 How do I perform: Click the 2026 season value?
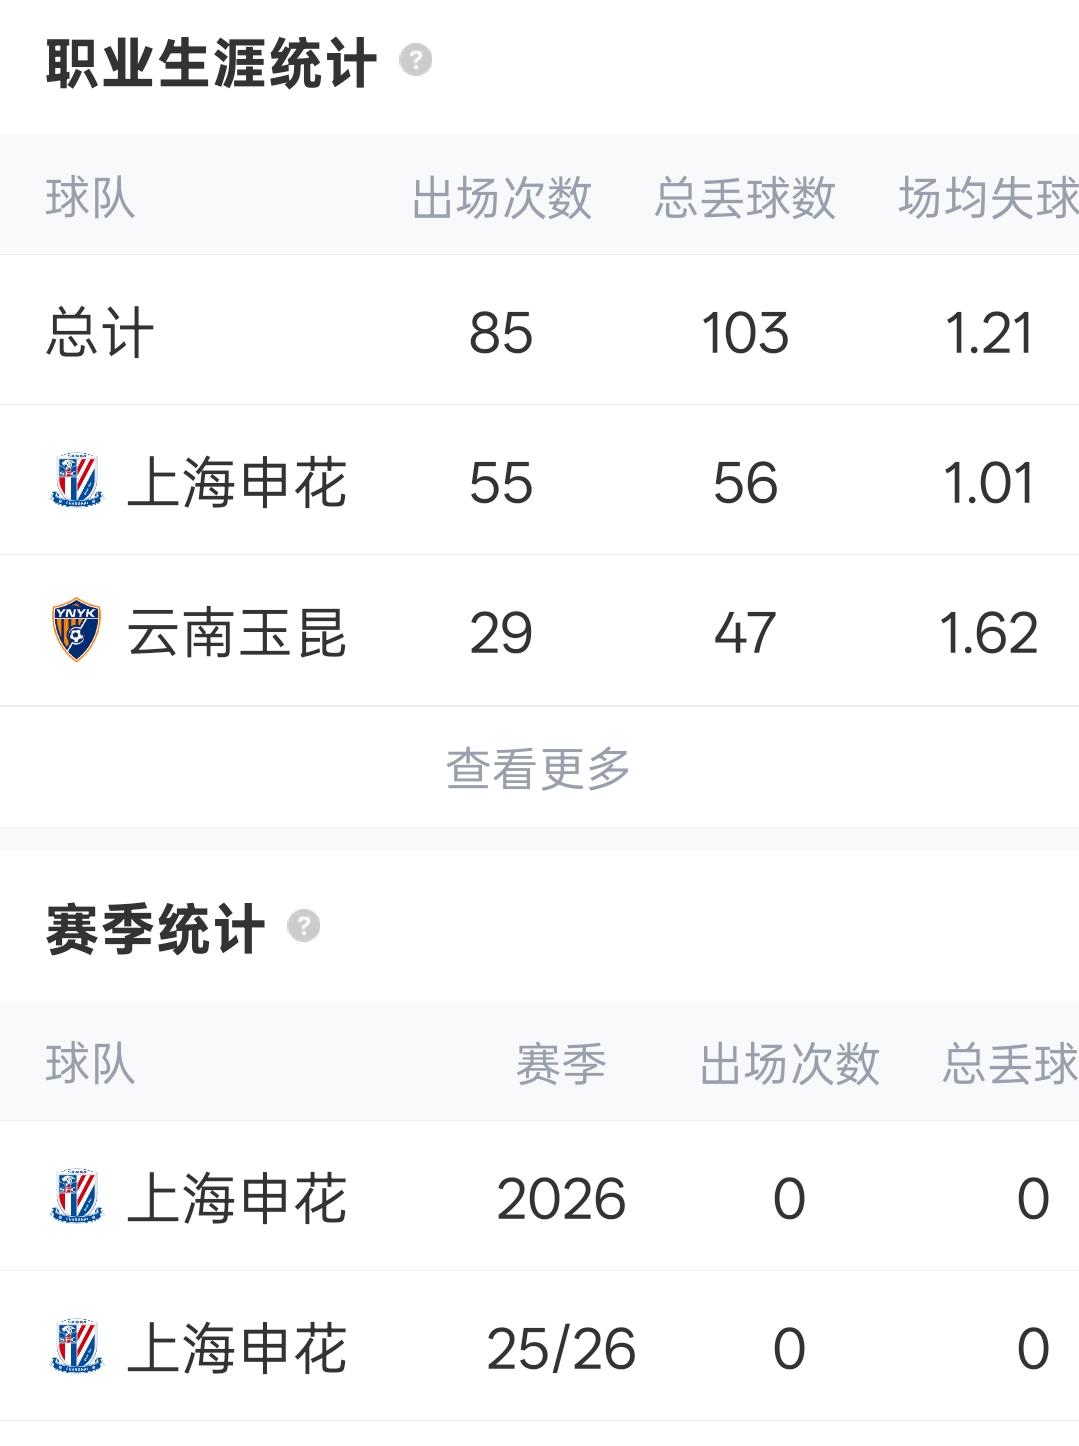pyautogui.click(x=561, y=1199)
